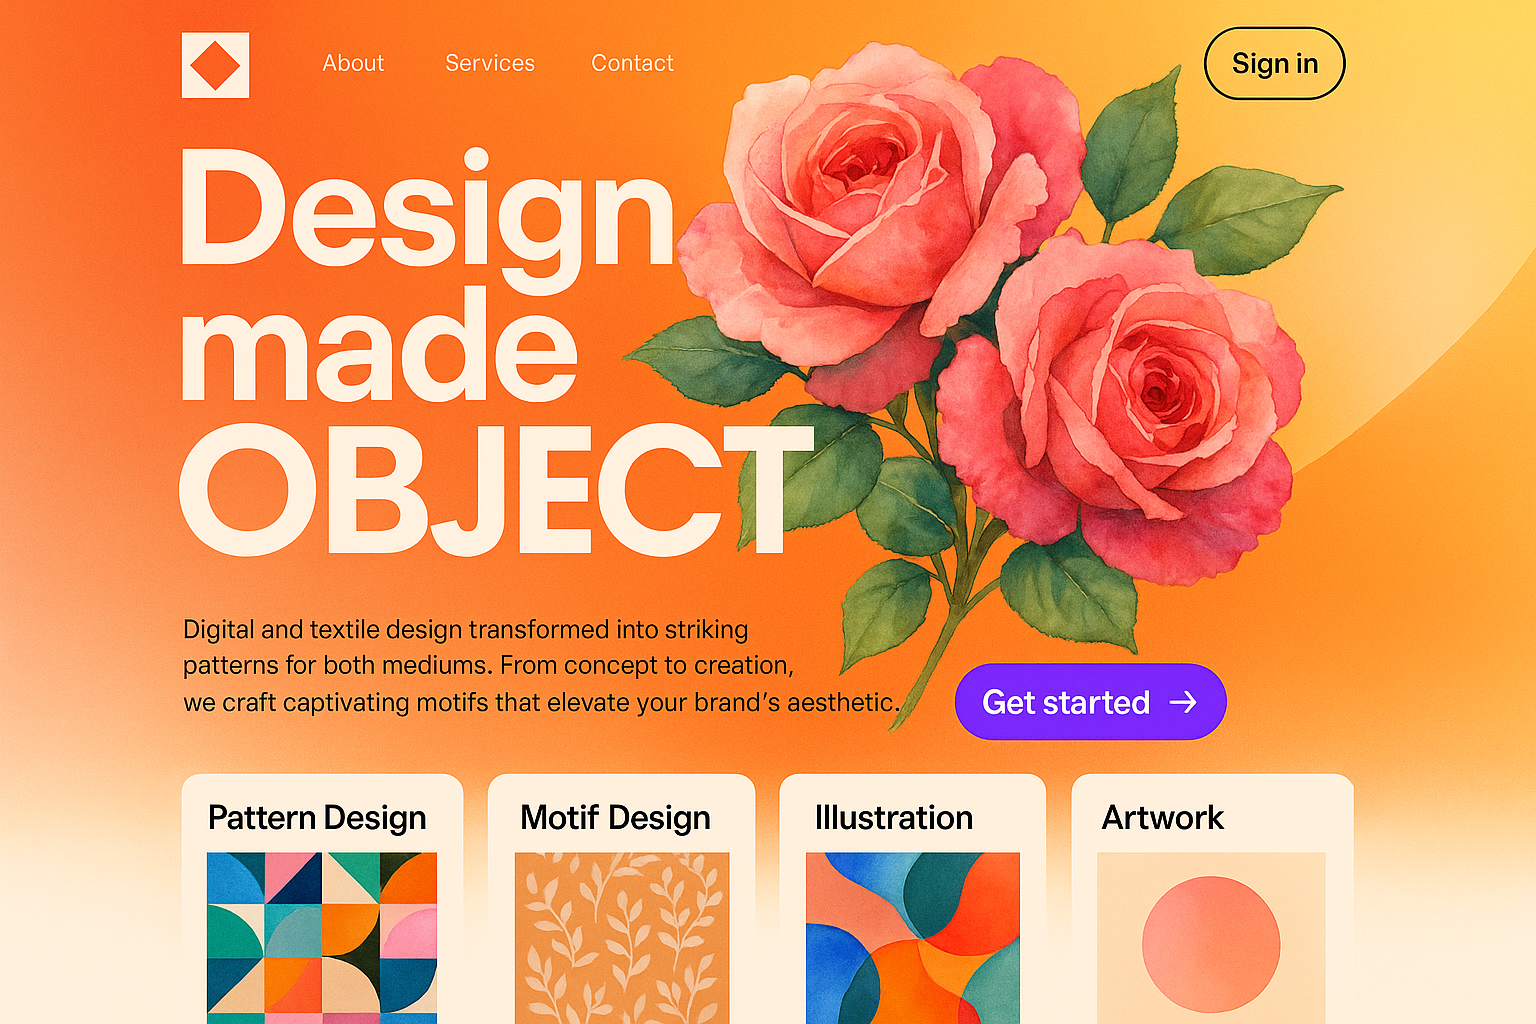
Task: Click the Design headline word
Action: click(428, 212)
